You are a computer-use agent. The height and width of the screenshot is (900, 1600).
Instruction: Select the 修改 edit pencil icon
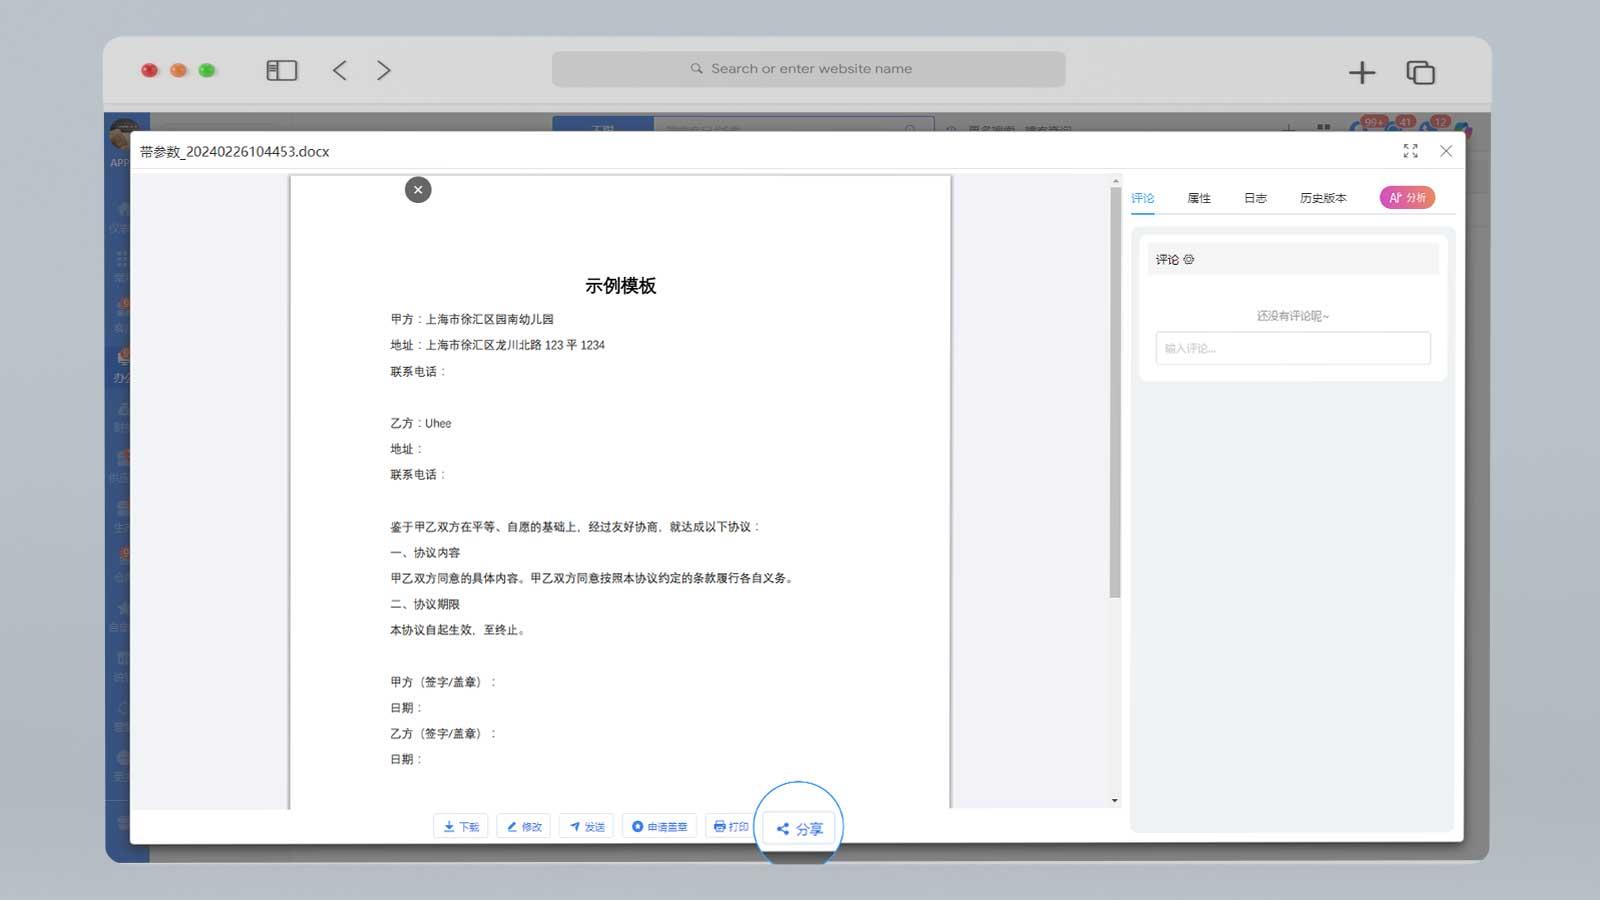point(513,826)
